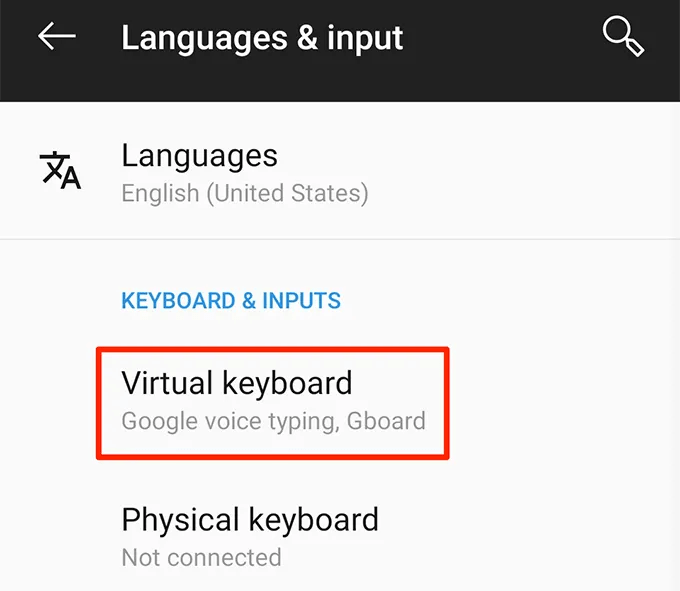Select the Languages & input page title
The image size is (680, 591).
coord(262,38)
